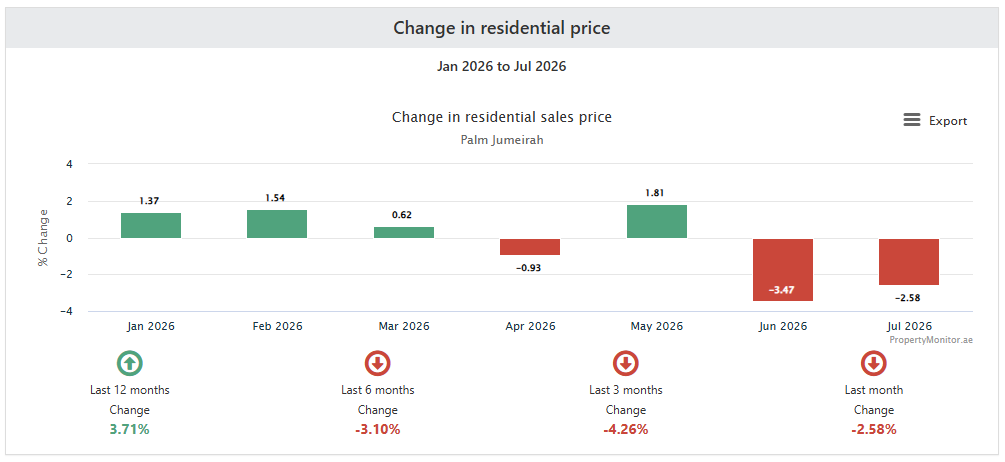Image resolution: width=1005 pixels, height=462 pixels.
Task: Click the red down-arrow Last month icon
Action: (874, 363)
